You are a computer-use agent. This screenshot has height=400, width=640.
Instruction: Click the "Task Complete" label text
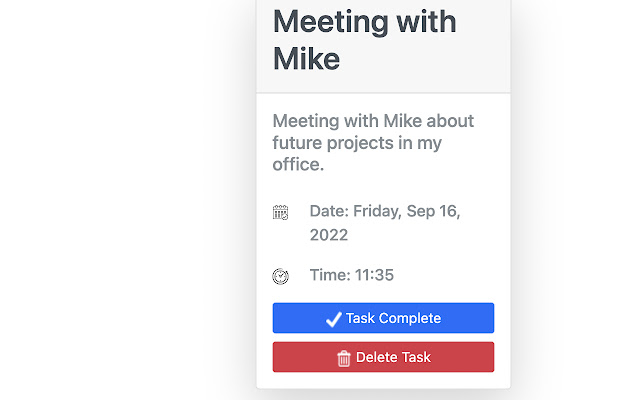(393, 319)
